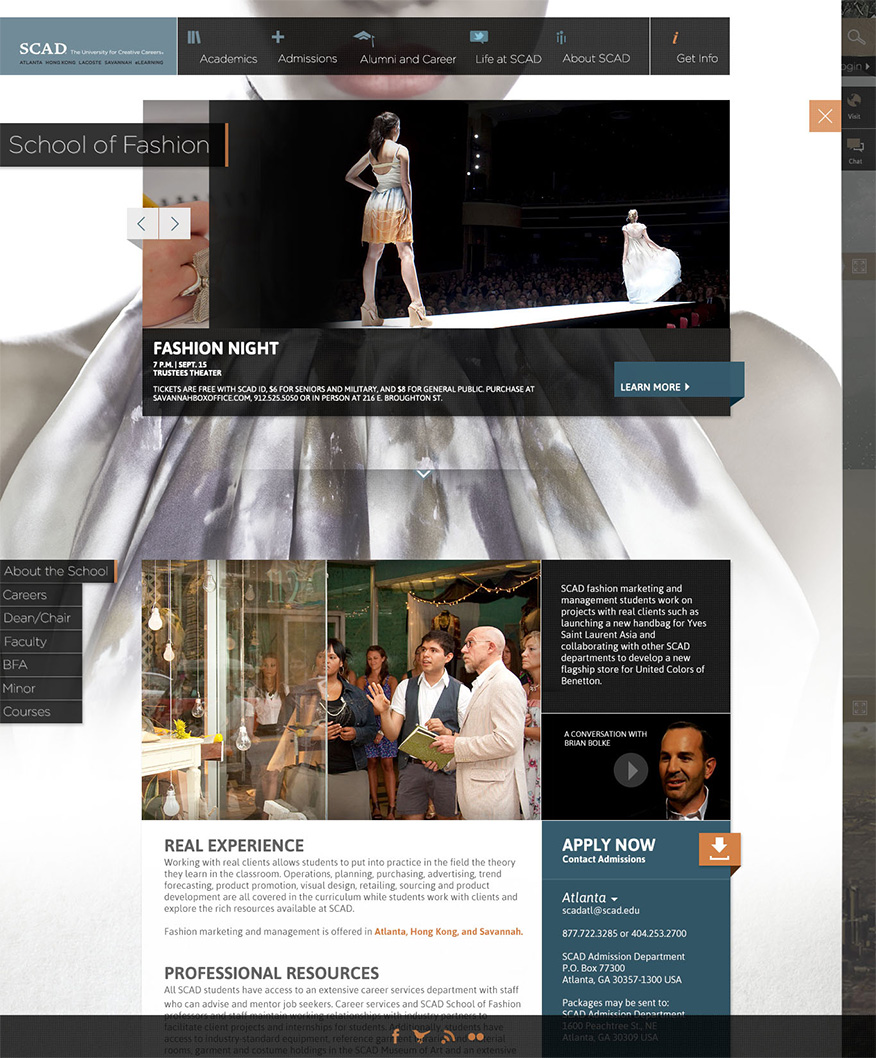The image size is (876, 1058).
Task: Click the Visit globe icon in sidebar
Action: point(854,101)
